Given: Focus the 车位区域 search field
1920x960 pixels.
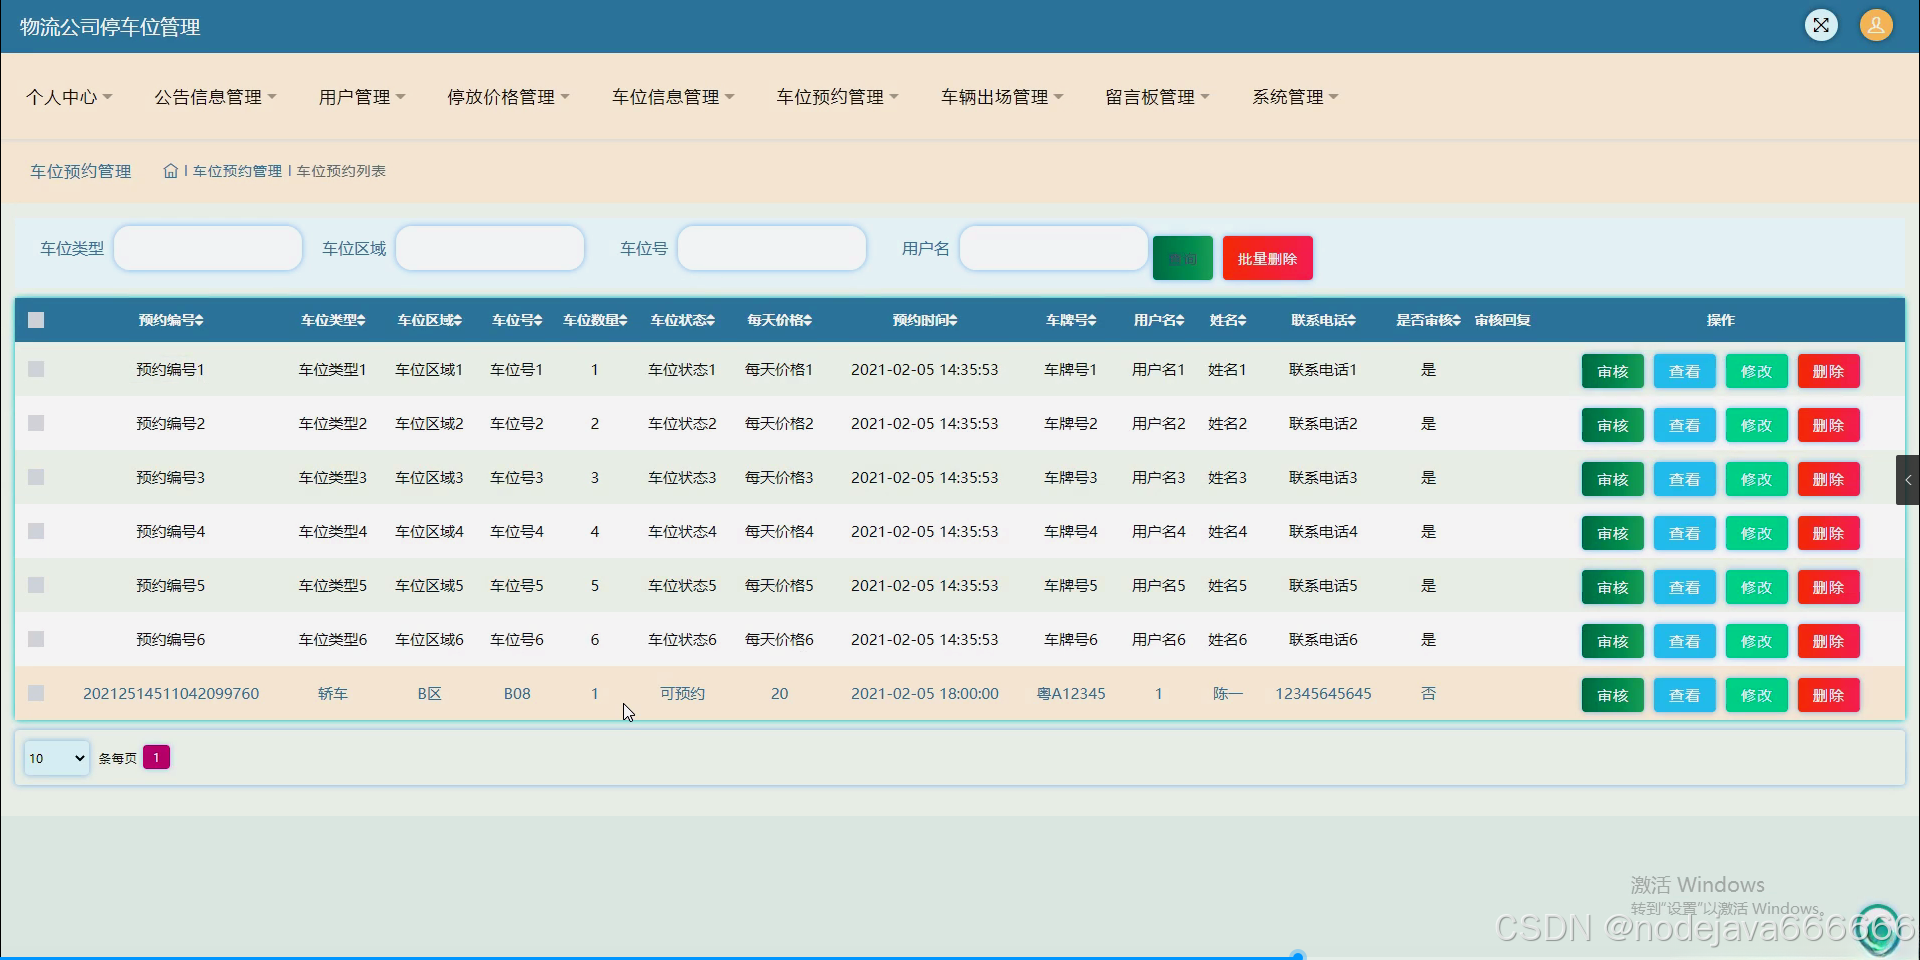Looking at the screenshot, I should [x=490, y=248].
